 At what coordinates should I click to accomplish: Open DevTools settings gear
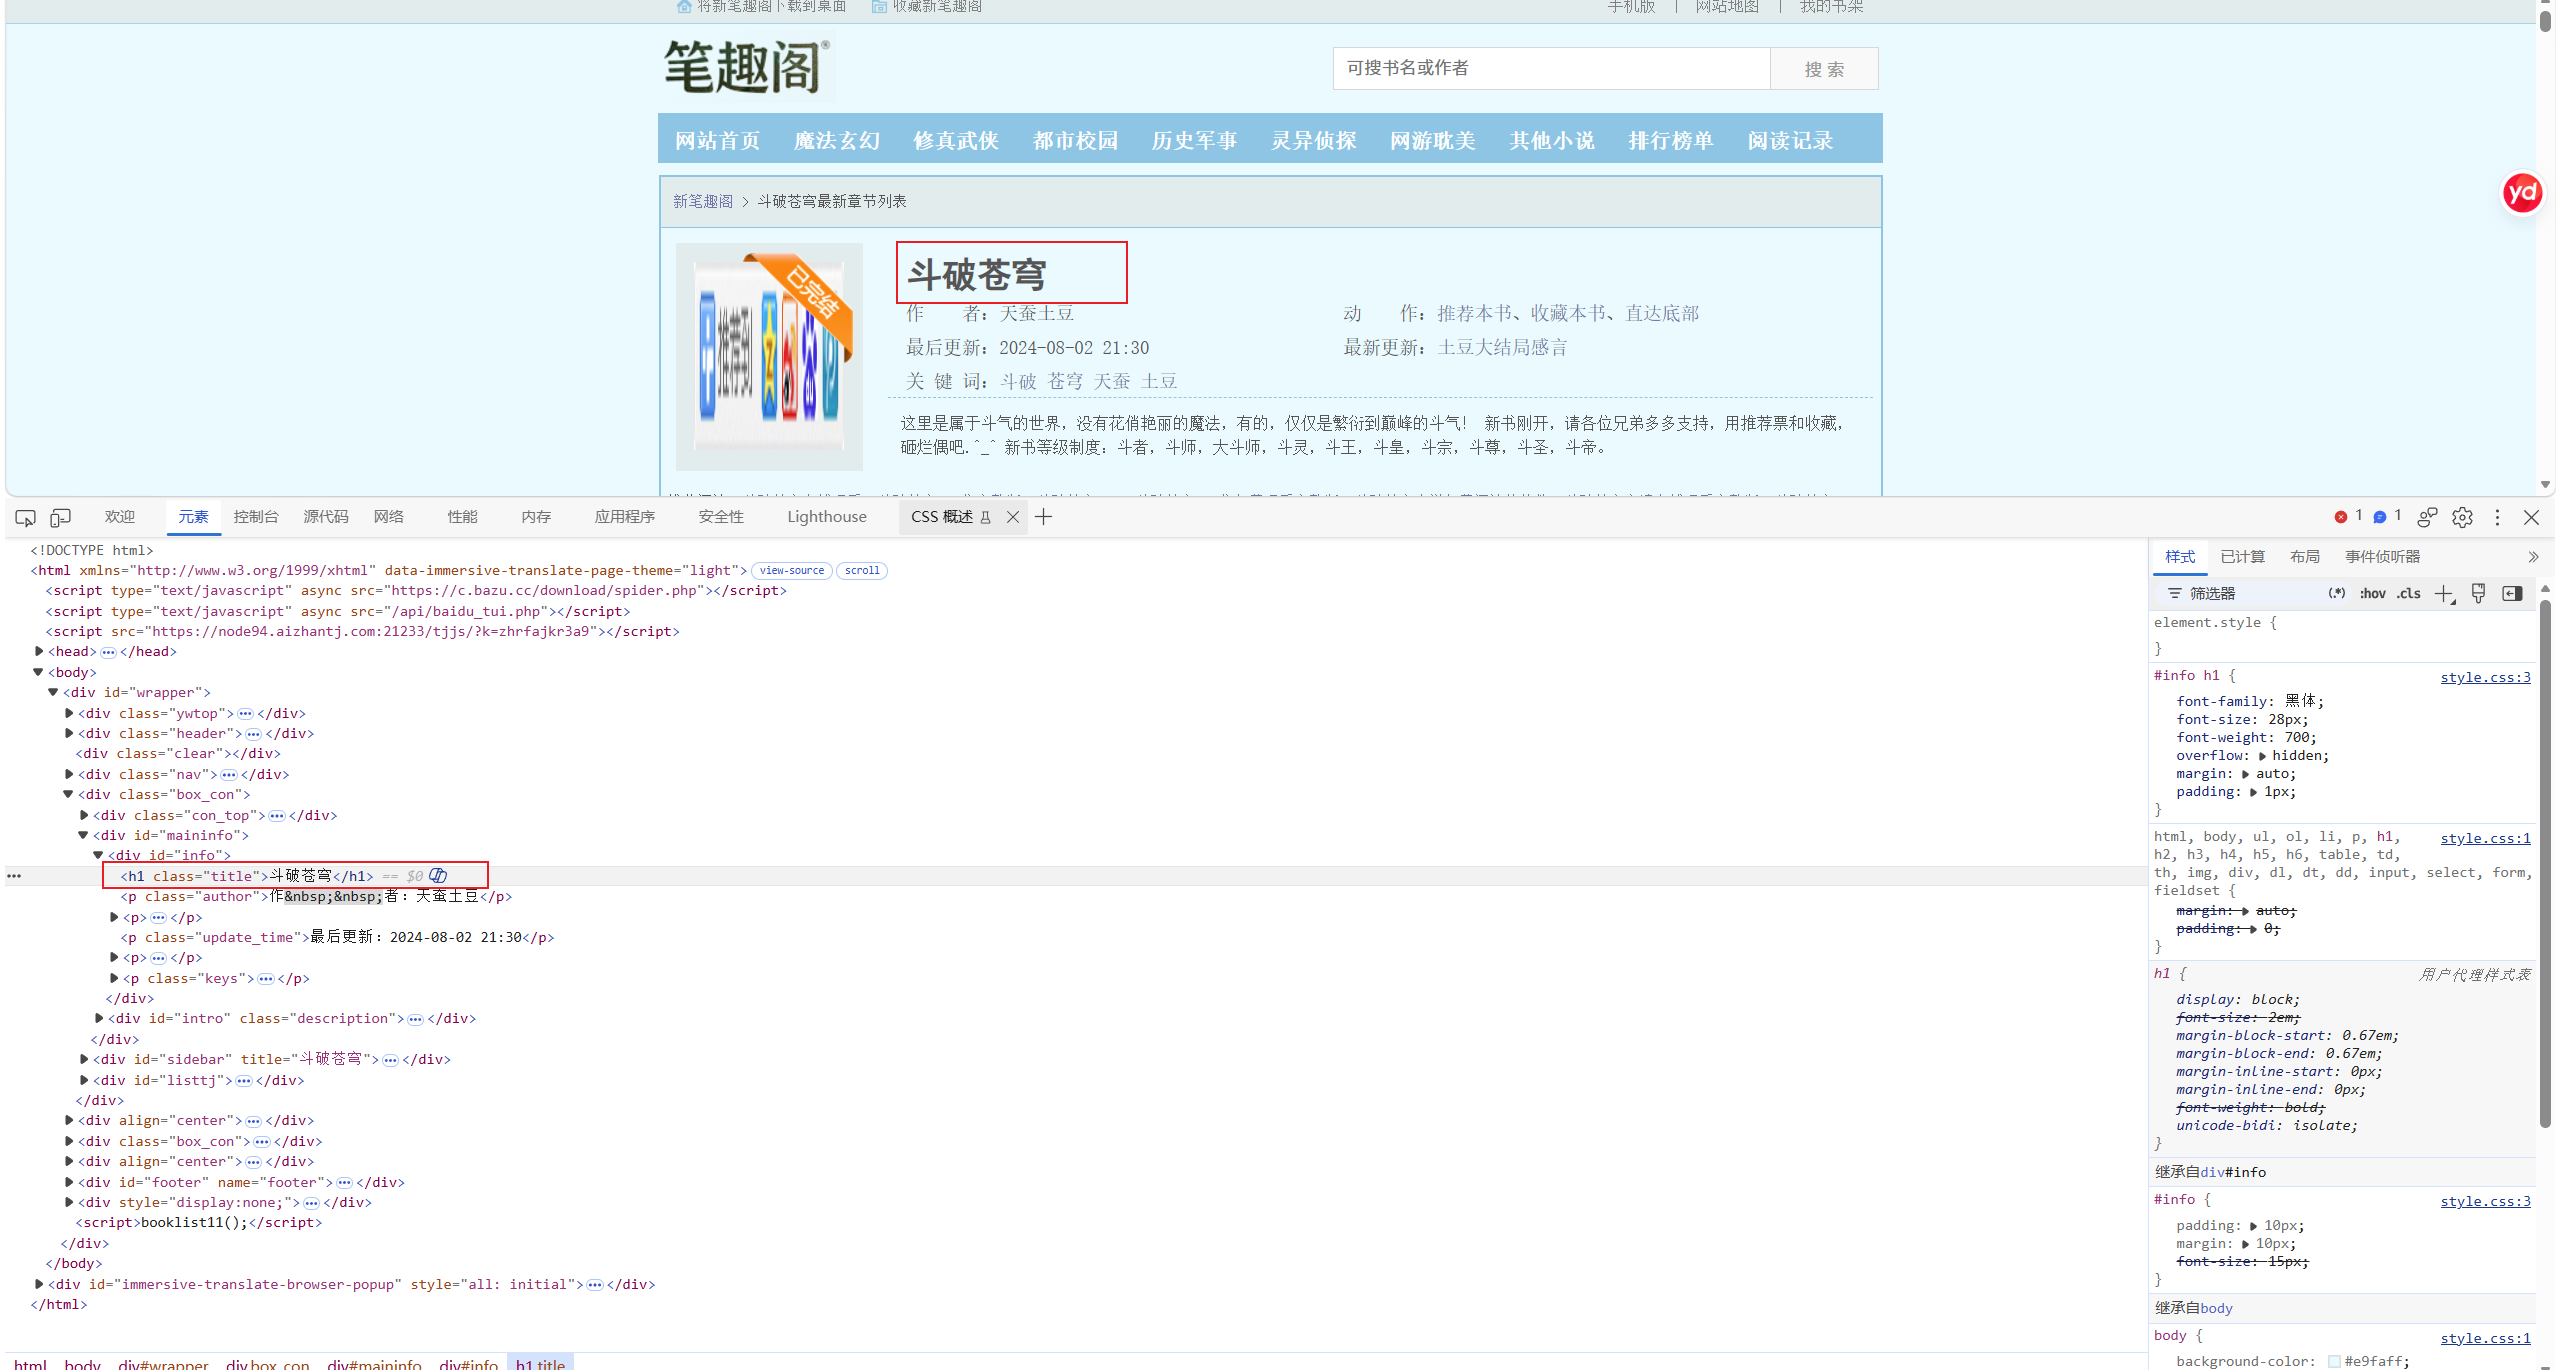[2462, 517]
